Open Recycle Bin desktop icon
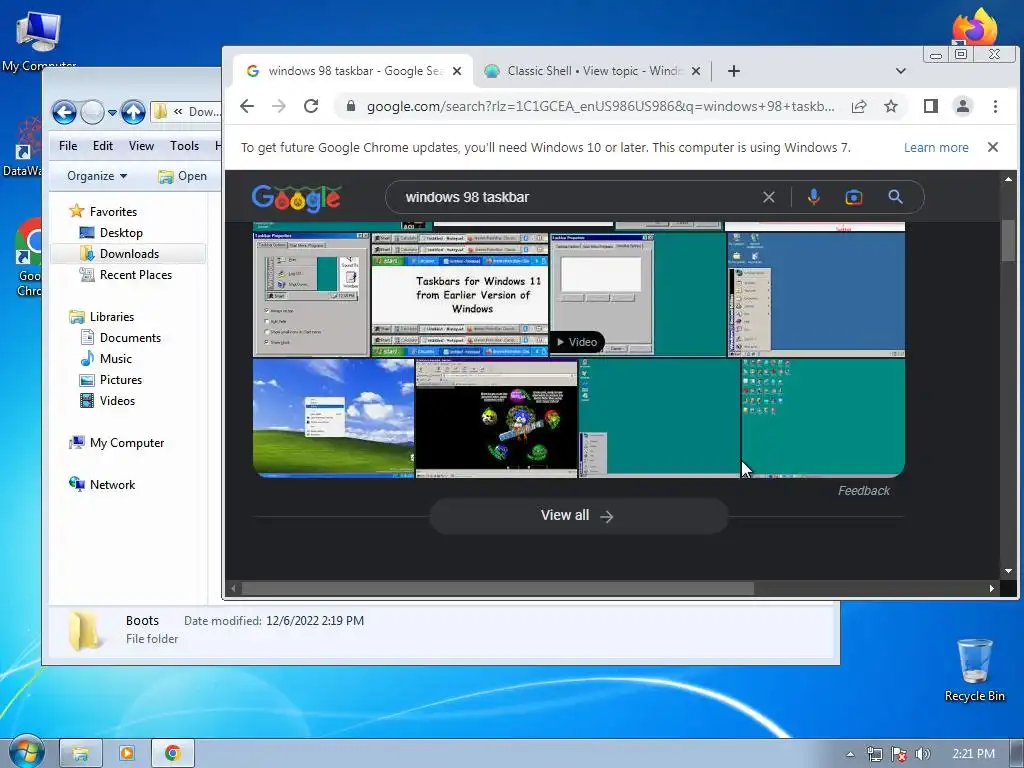 pyautogui.click(x=974, y=670)
